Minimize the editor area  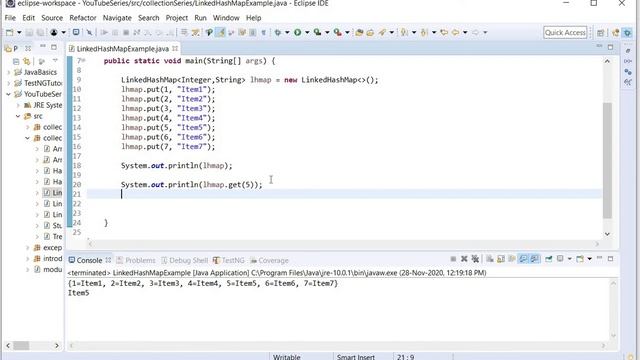pos(599,47)
